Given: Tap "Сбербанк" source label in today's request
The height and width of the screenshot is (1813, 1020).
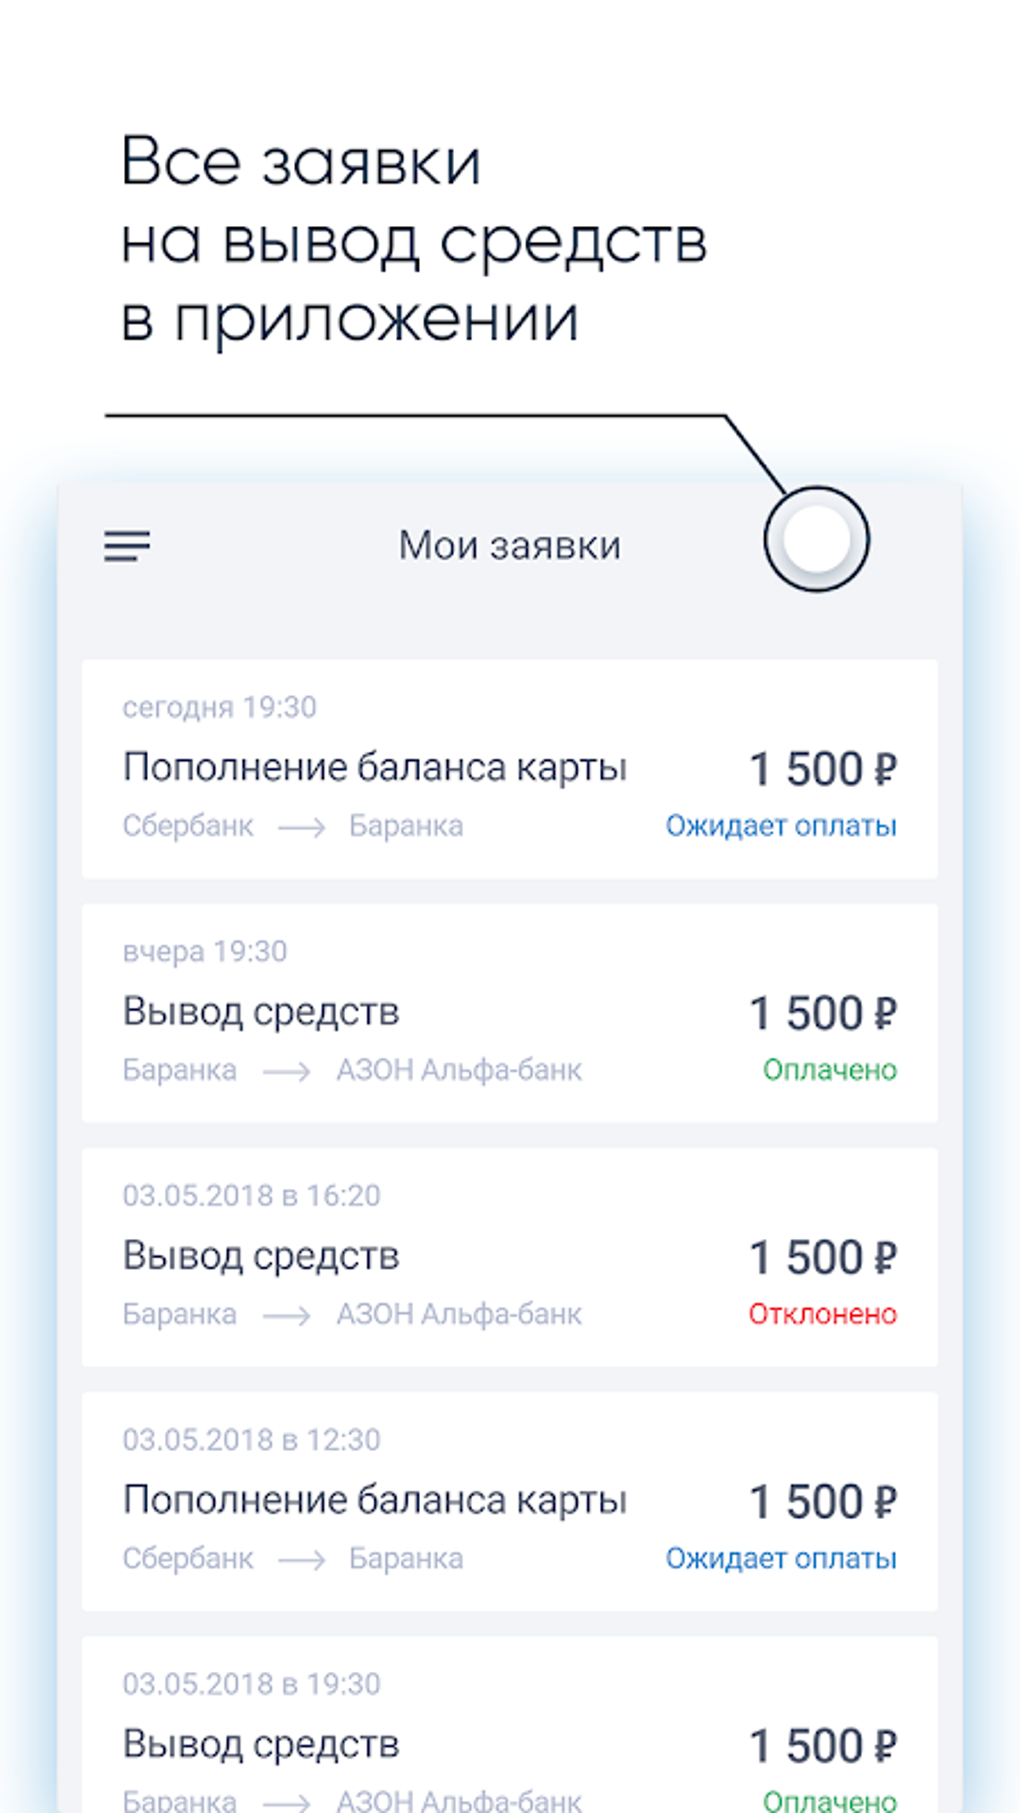Looking at the screenshot, I should 188,826.
